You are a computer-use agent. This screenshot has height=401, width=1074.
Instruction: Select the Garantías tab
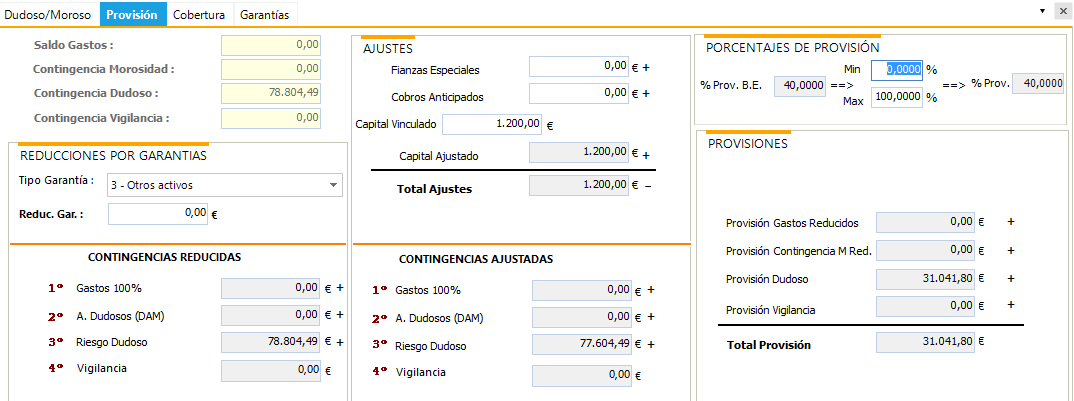(x=266, y=14)
